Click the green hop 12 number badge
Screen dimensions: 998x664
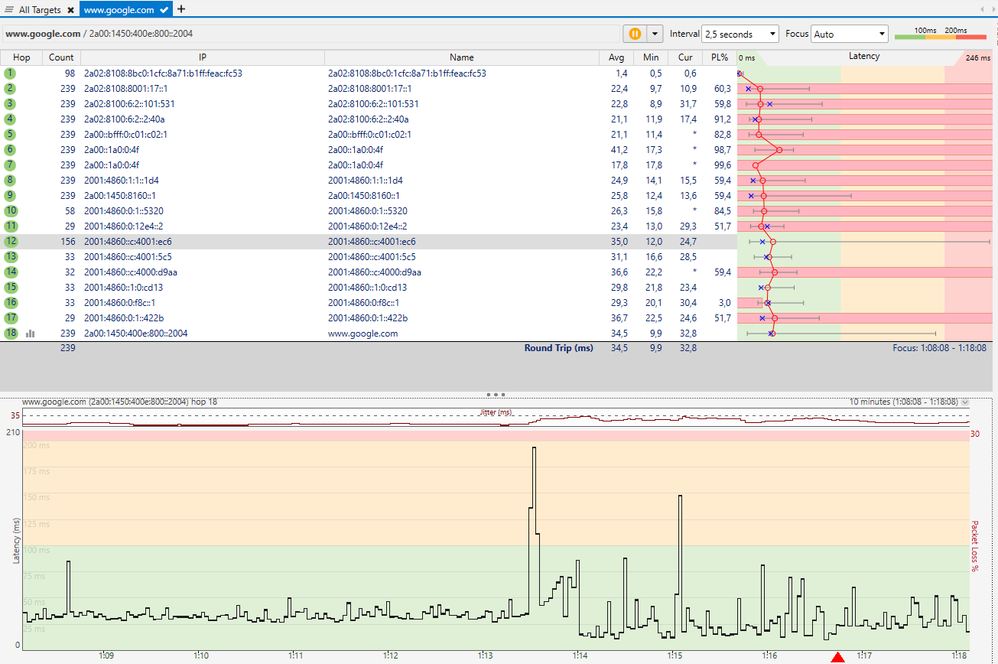[x=11, y=241]
